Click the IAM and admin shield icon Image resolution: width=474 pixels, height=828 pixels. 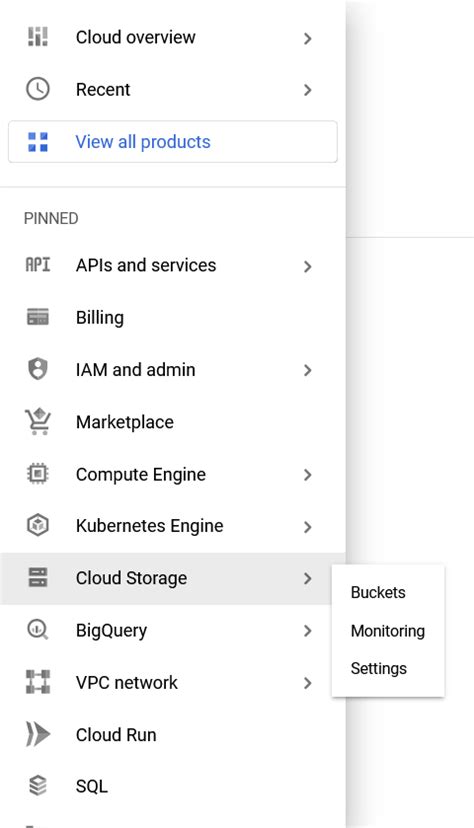(x=37, y=369)
